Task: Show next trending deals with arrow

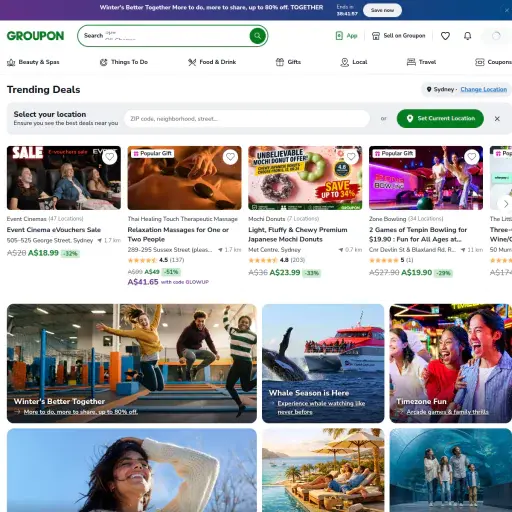Action: pos(505,204)
